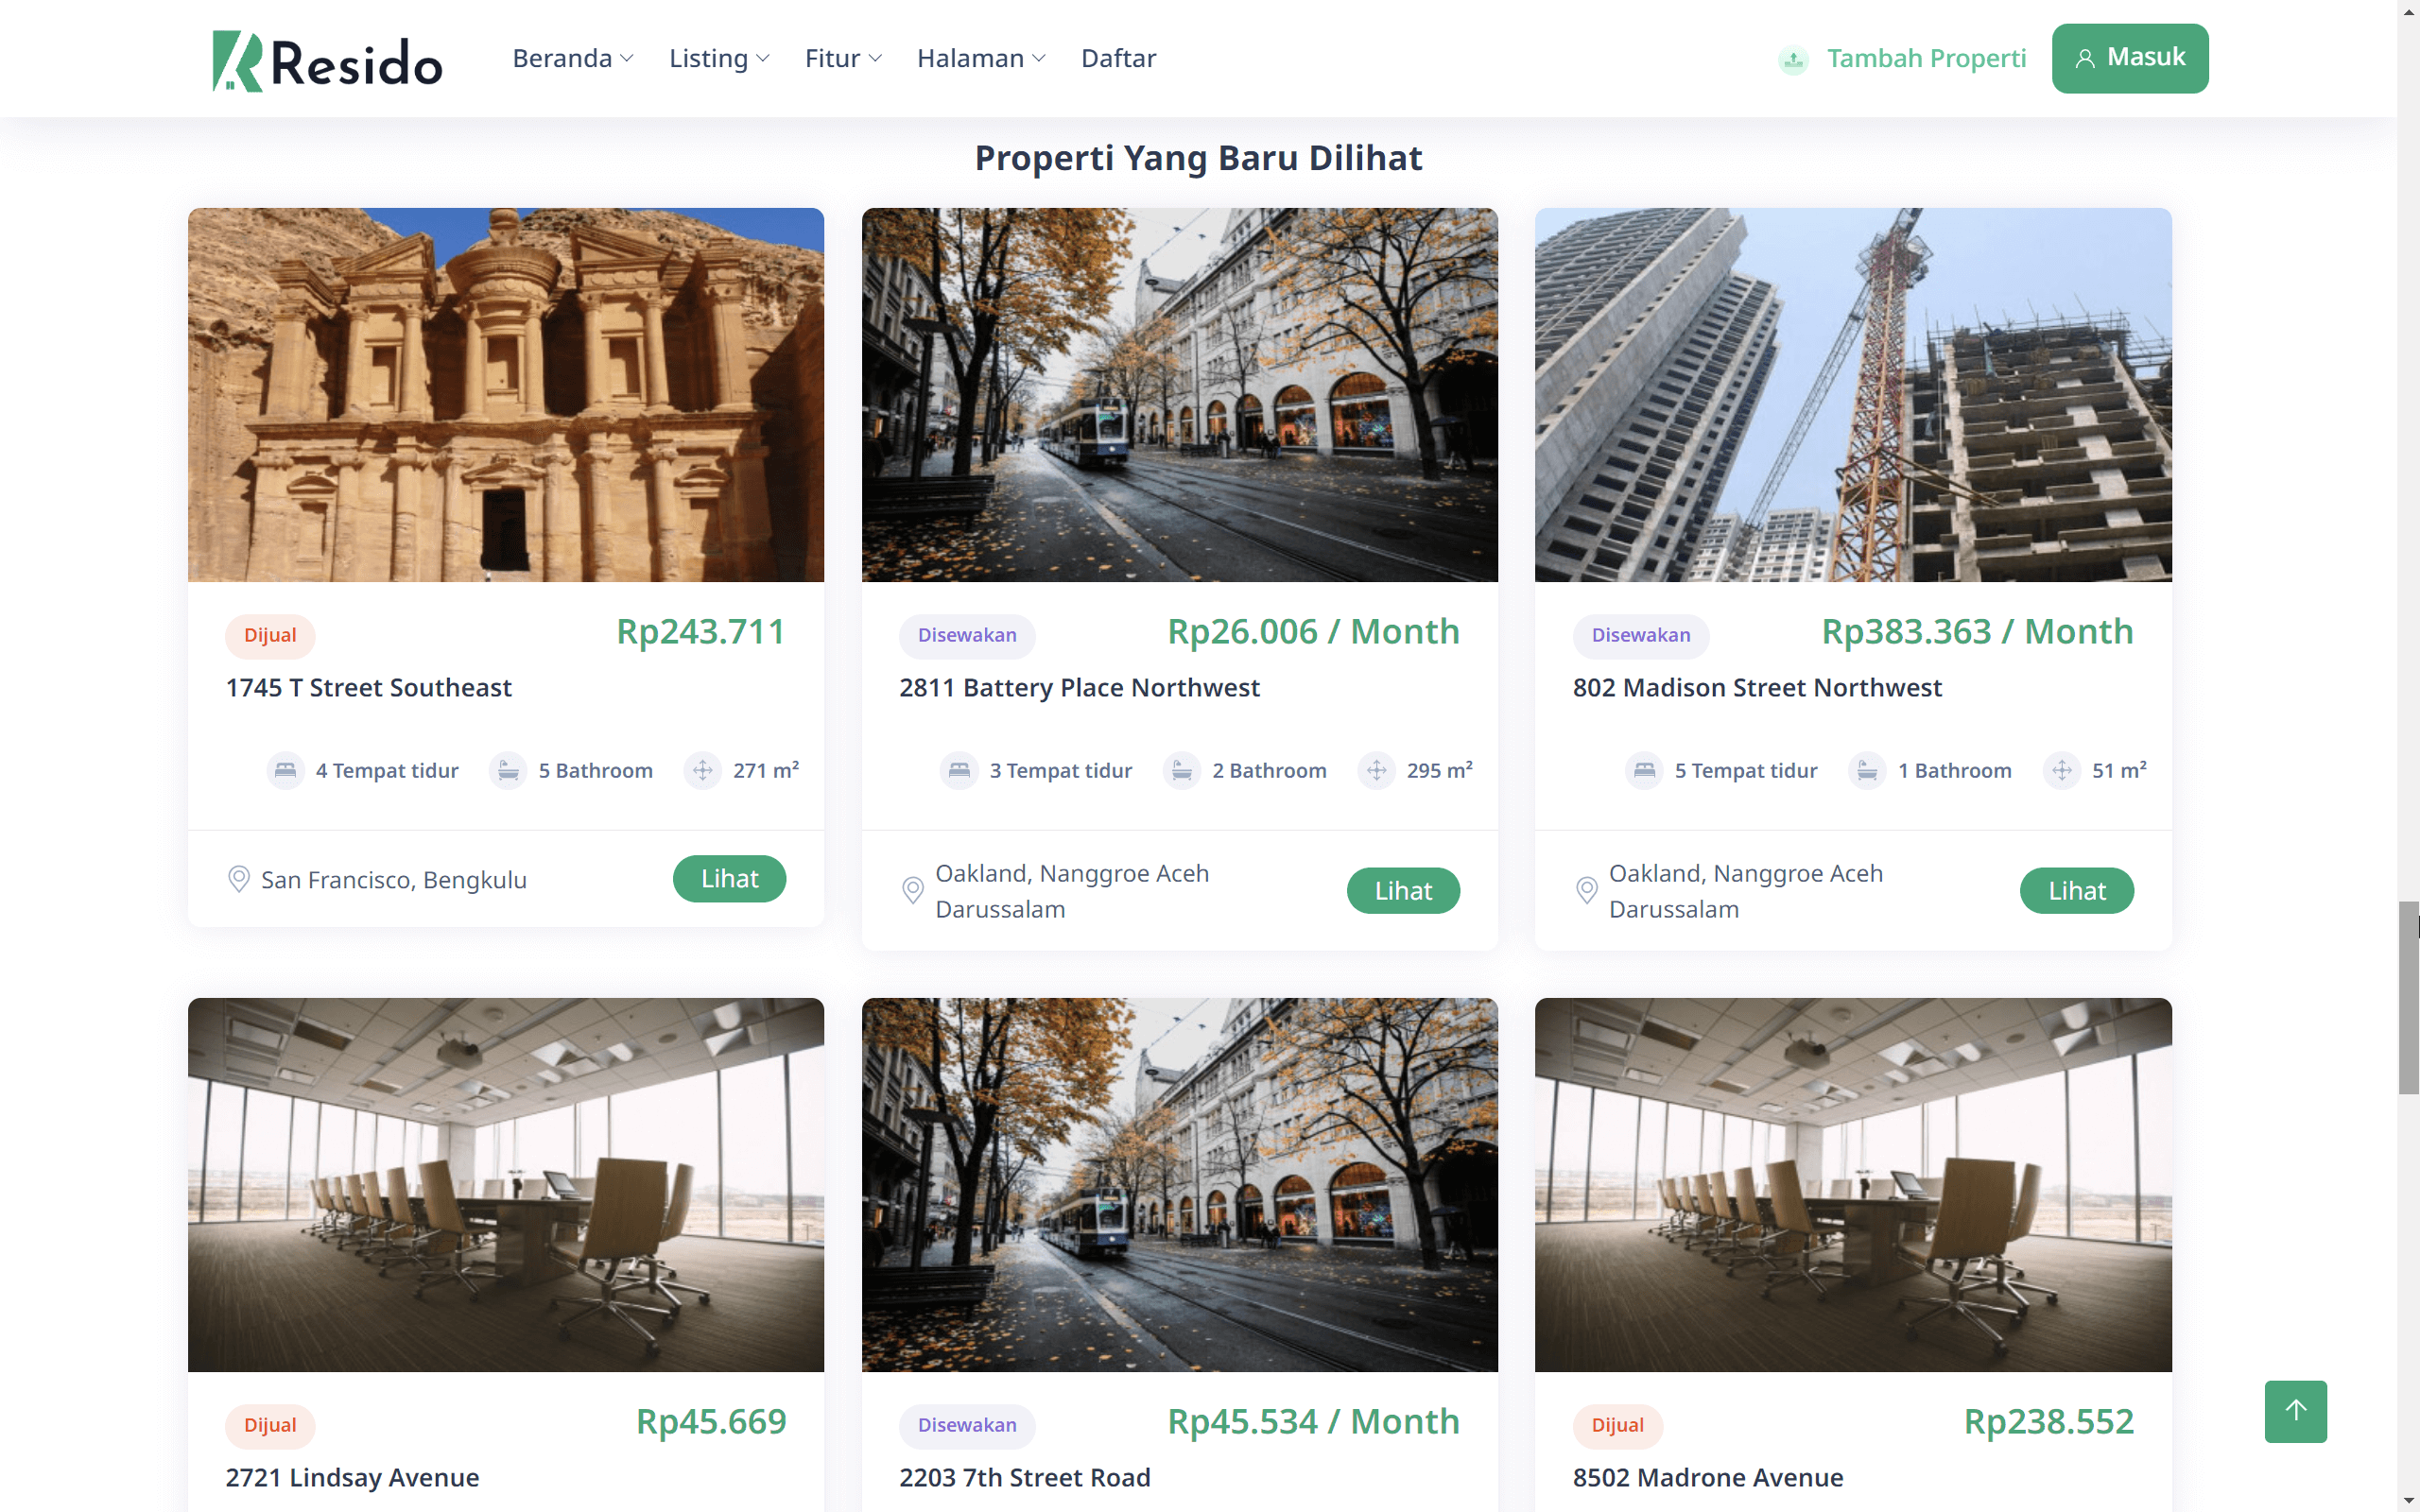Open the Tambah Properti link
The height and width of the screenshot is (1512, 2420).
click(x=1926, y=58)
